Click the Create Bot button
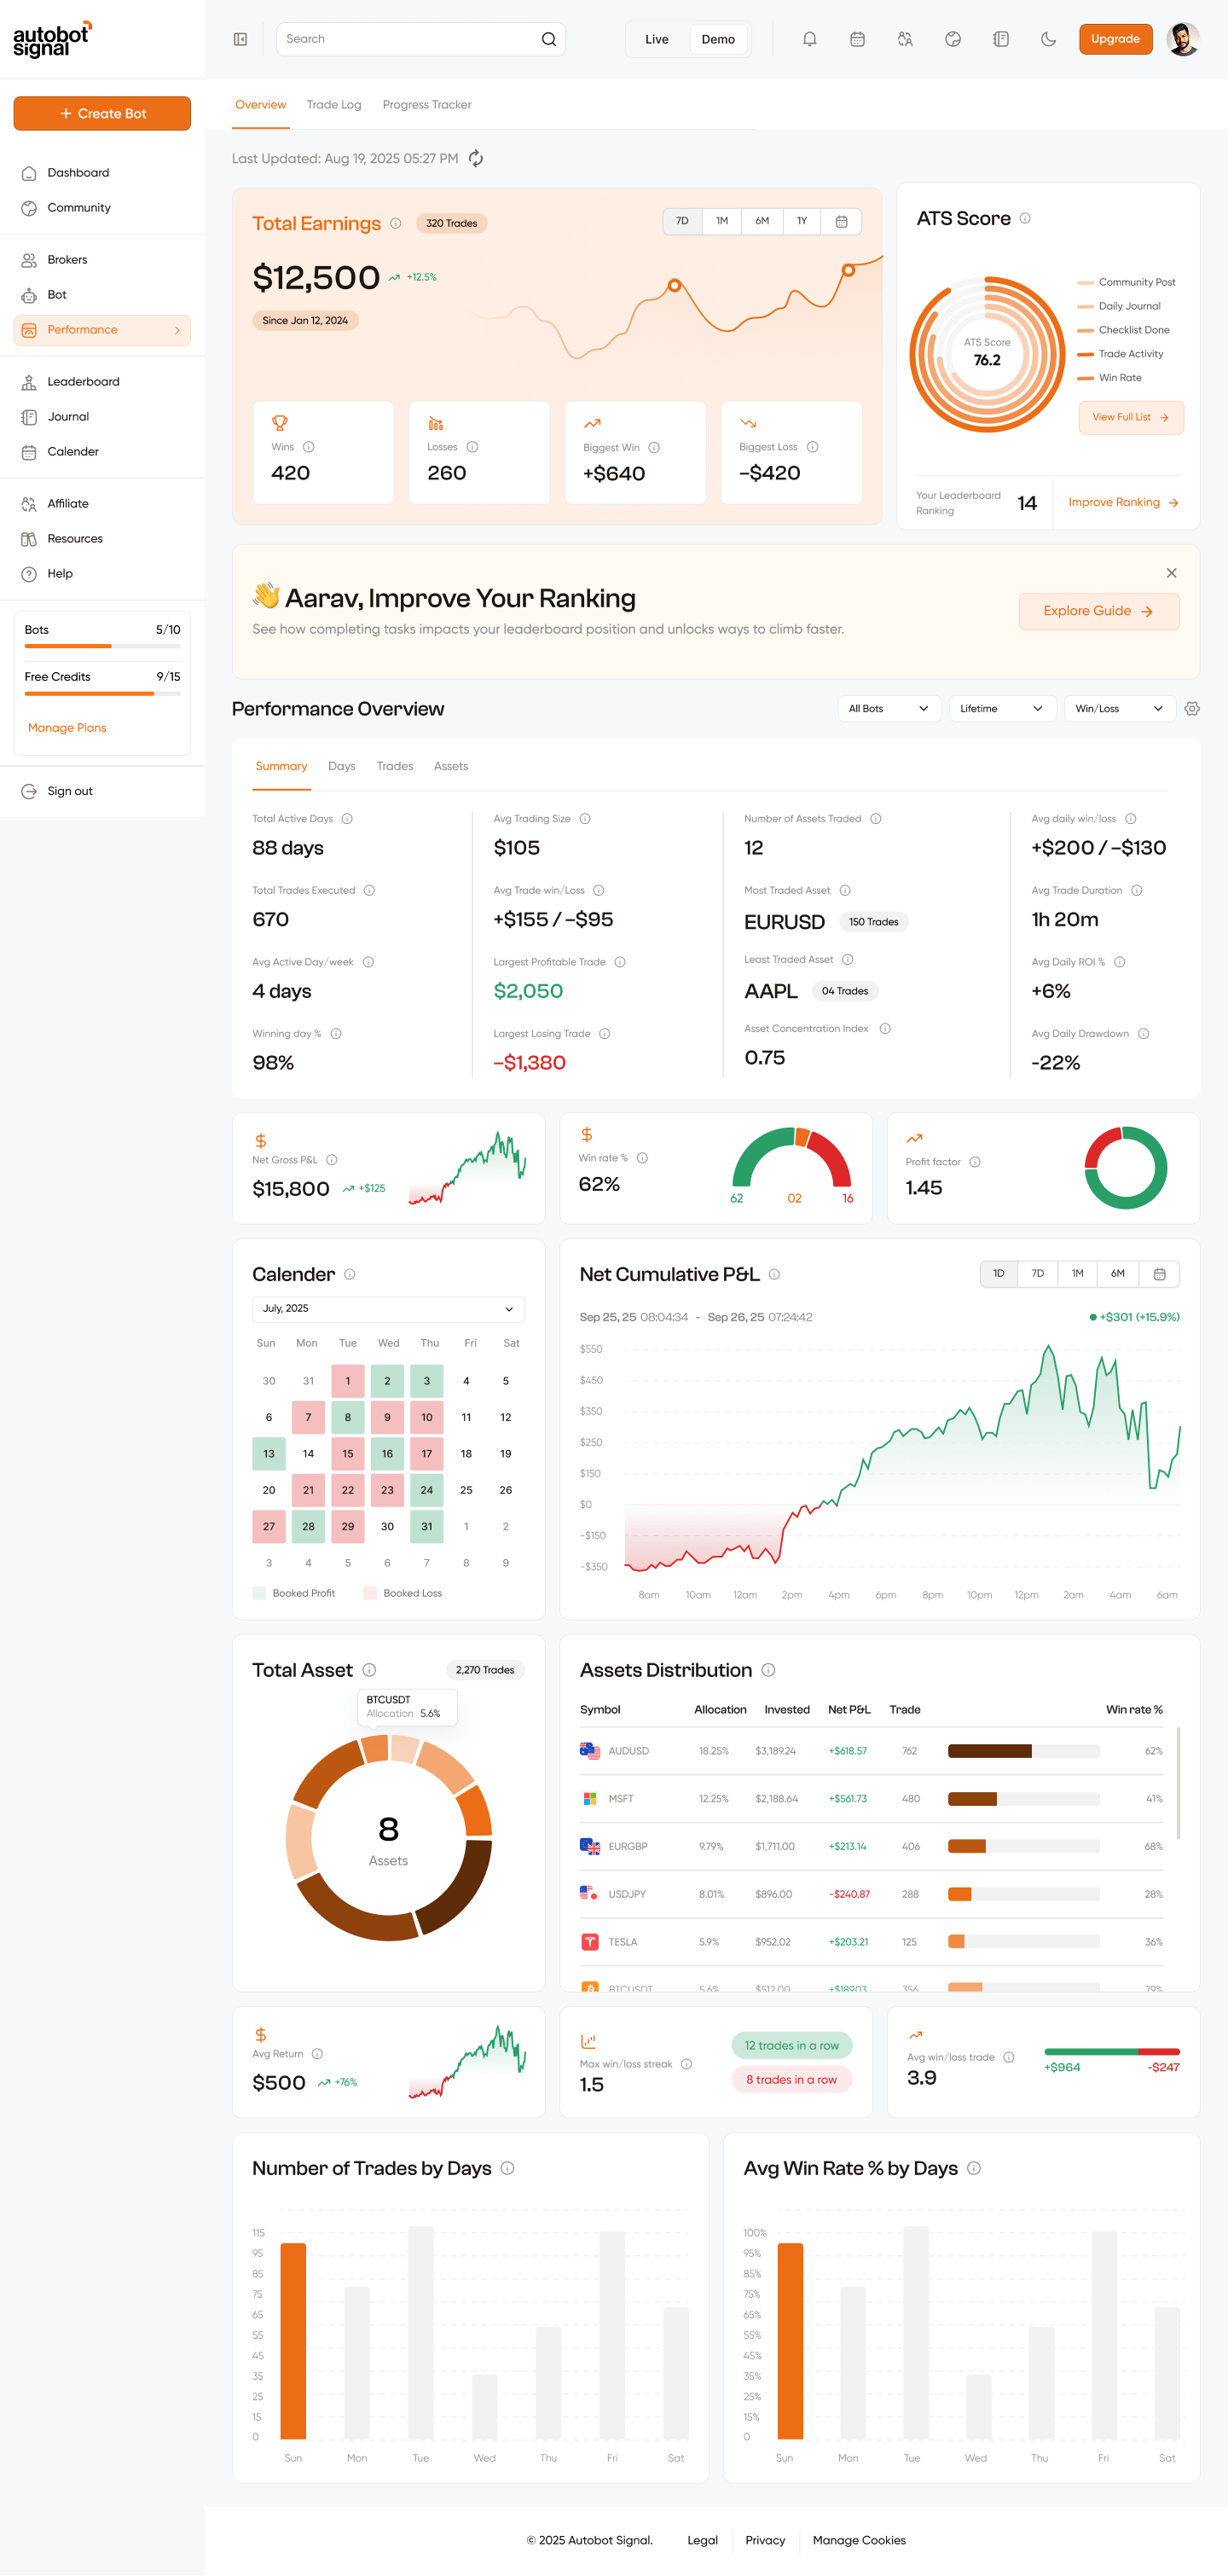This screenshot has width=1228, height=2576. point(102,113)
